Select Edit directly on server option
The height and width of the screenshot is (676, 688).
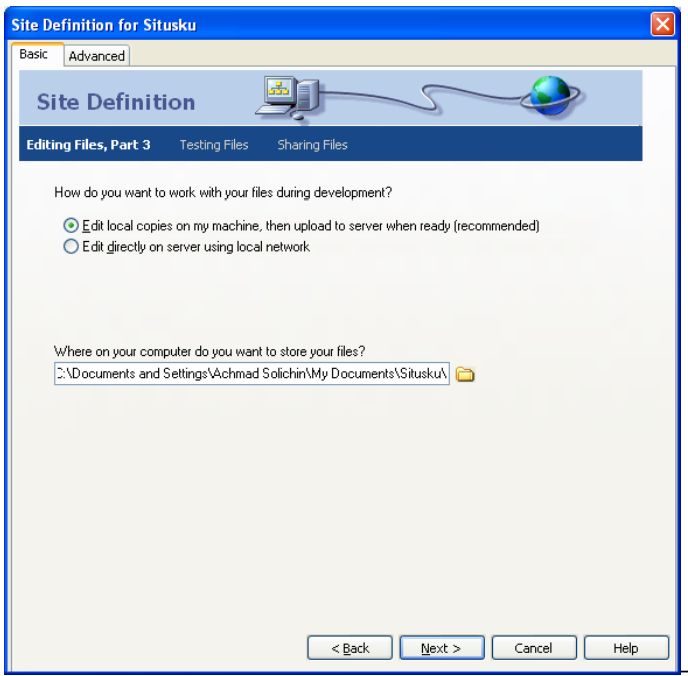[x=71, y=247]
